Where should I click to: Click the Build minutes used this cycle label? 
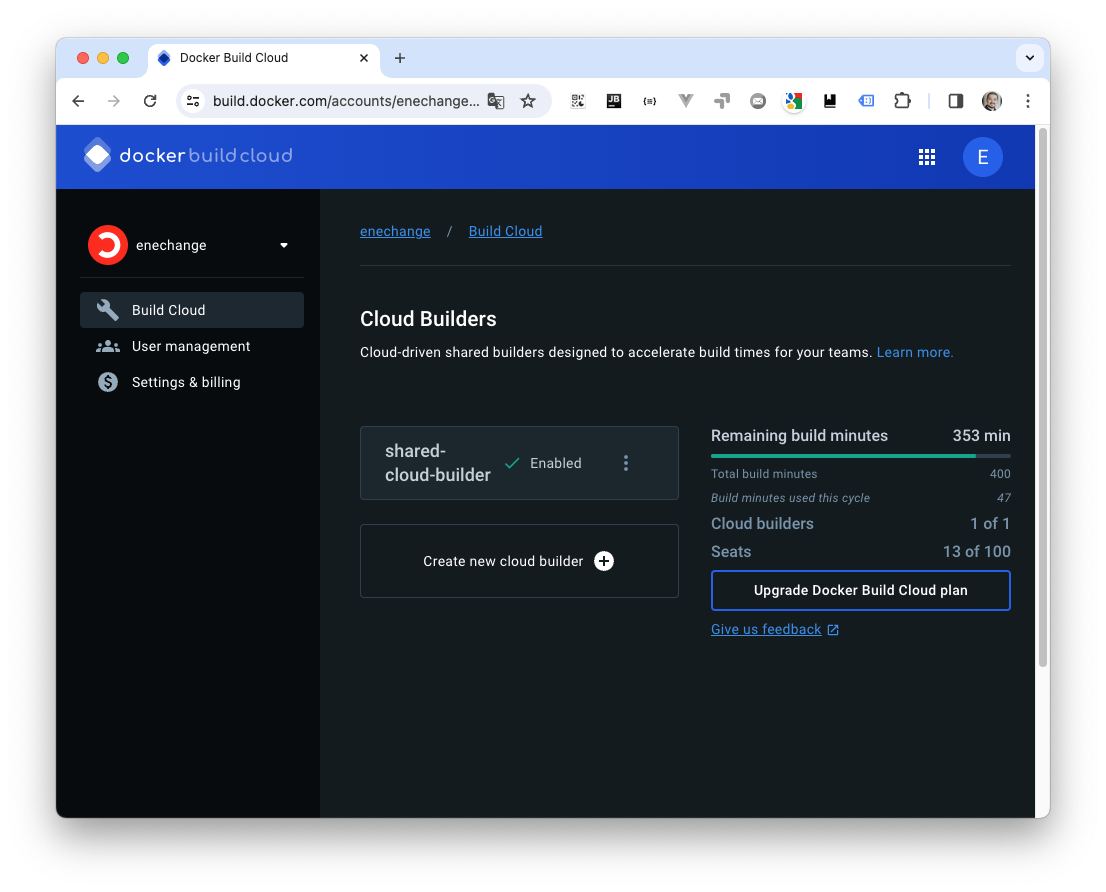(x=790, y=498)
